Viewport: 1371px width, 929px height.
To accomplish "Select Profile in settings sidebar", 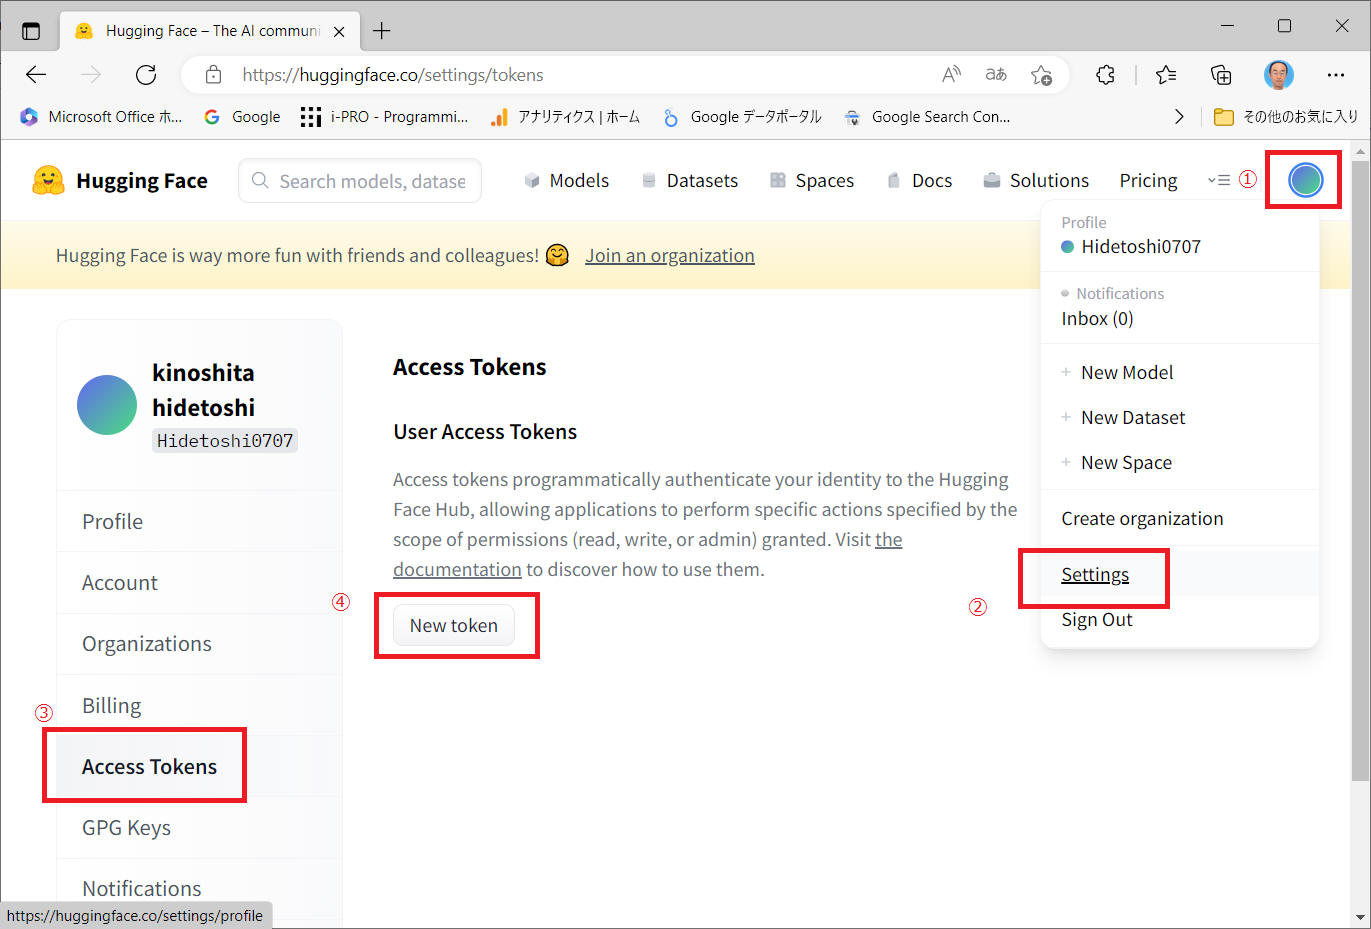I will pyautogui.click(x=199, y=521).
